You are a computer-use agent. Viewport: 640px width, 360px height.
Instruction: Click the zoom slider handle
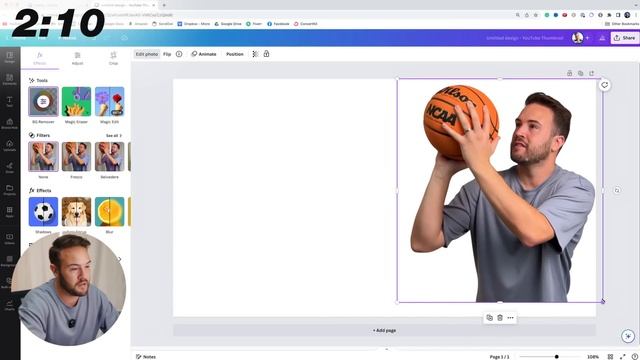(556, 357)
